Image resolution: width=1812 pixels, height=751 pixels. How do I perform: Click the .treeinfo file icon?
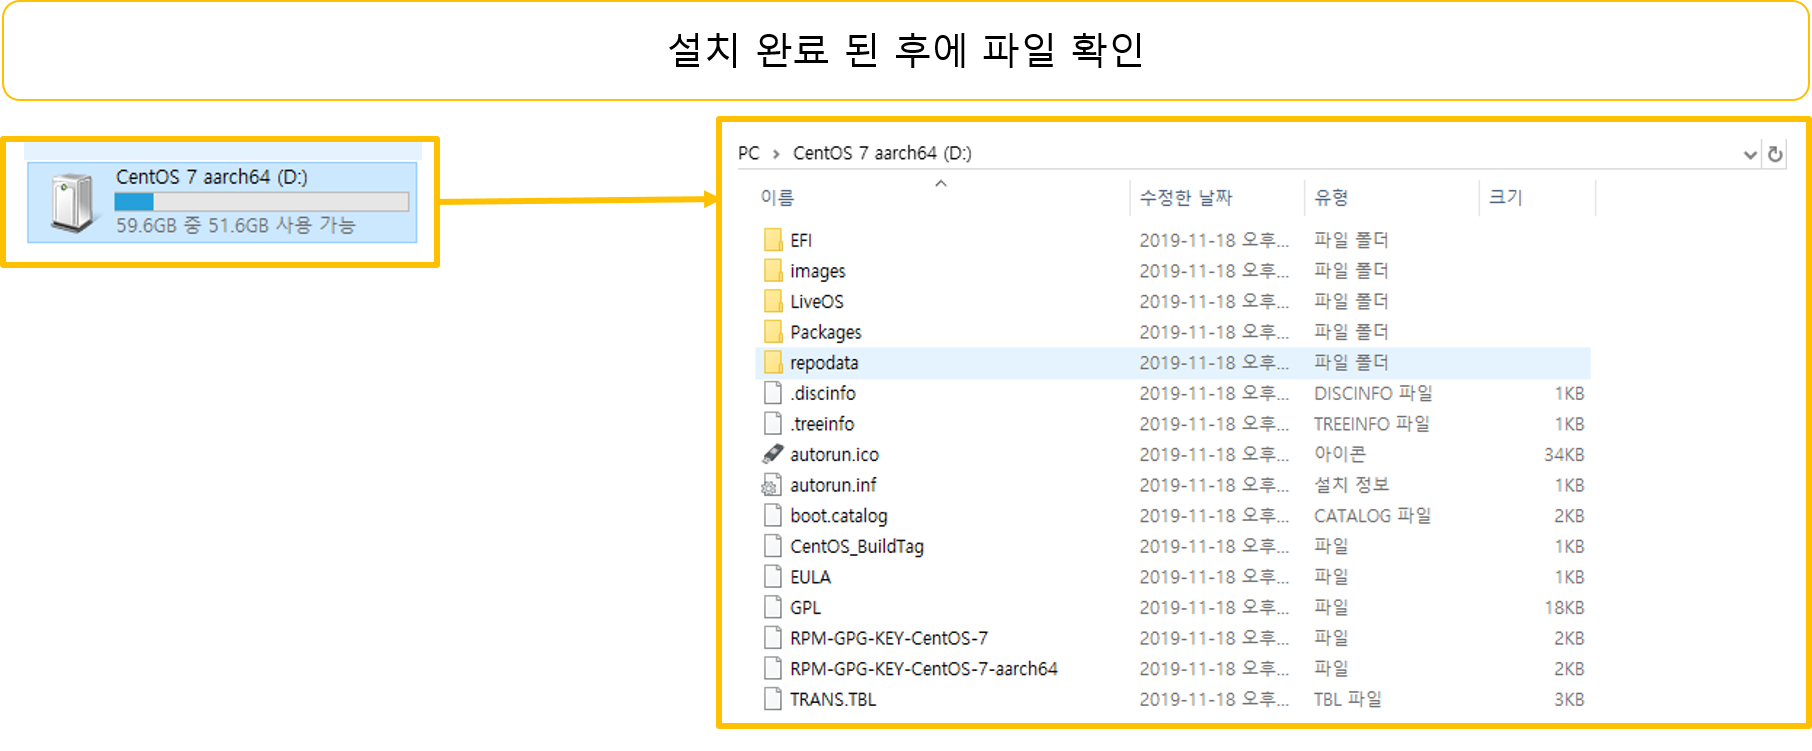click(x=773, y=424)
